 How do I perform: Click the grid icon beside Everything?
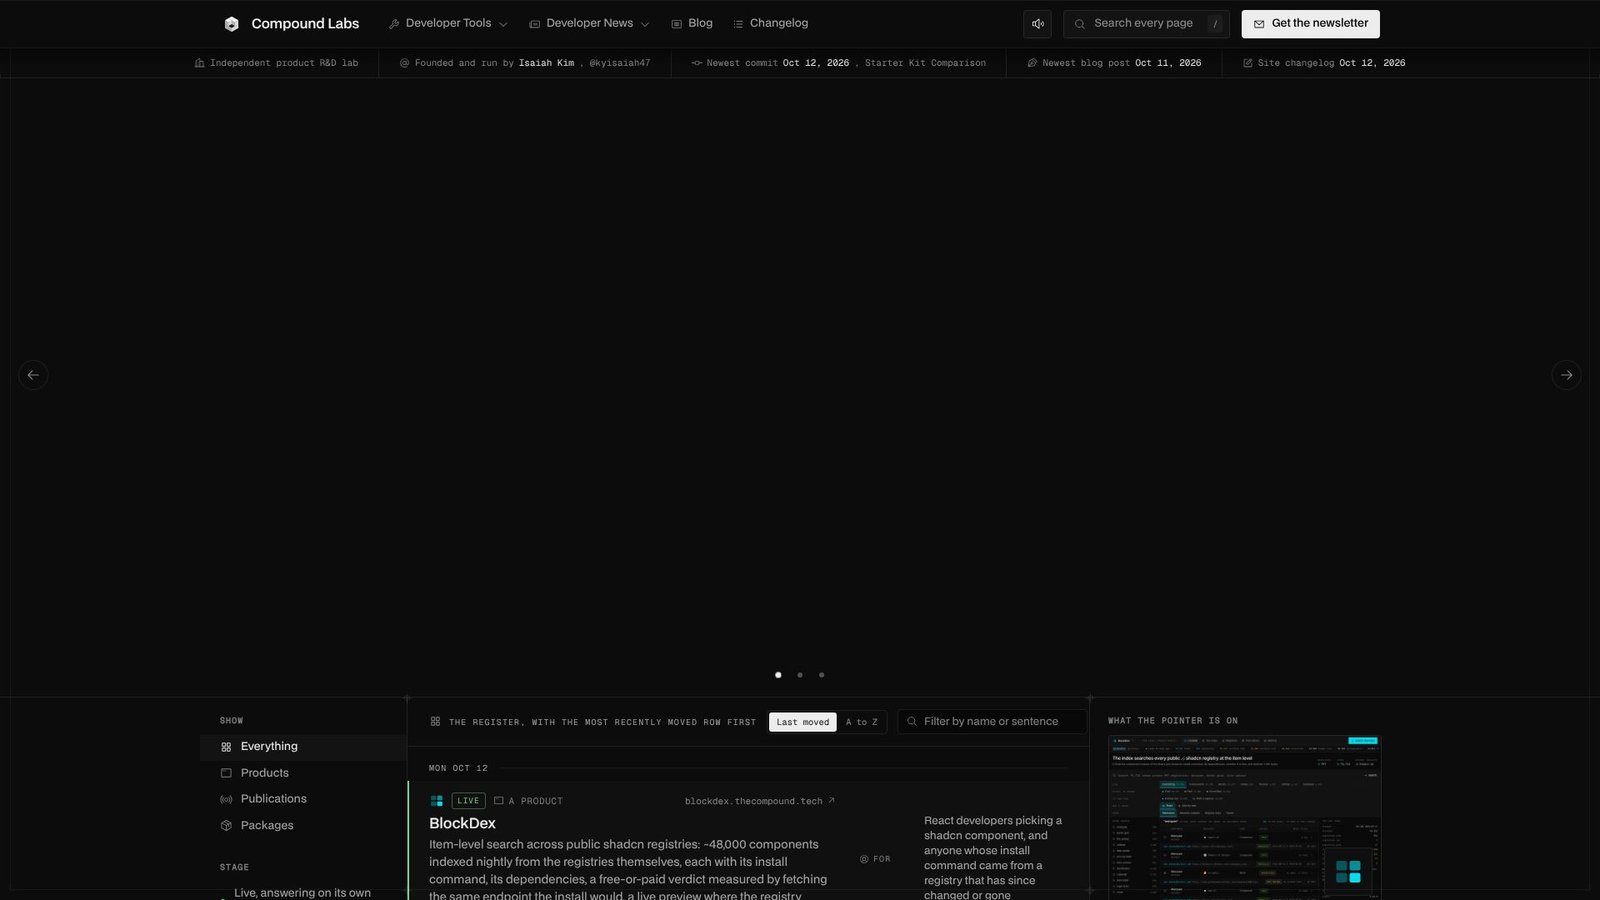(226, 747)
